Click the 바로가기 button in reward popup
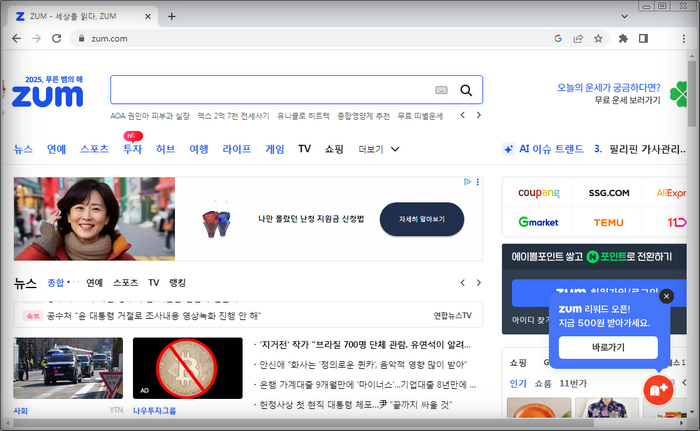Image resolution: width=700 pixels, height=431 pixels. pos(608,347)
